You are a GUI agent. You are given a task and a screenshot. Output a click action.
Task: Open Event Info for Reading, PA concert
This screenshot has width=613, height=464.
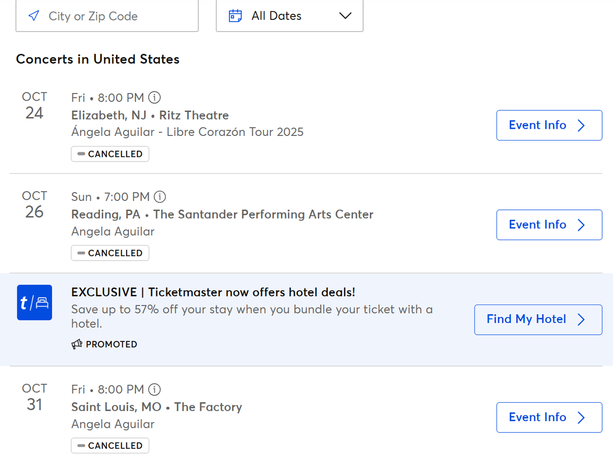549,225
